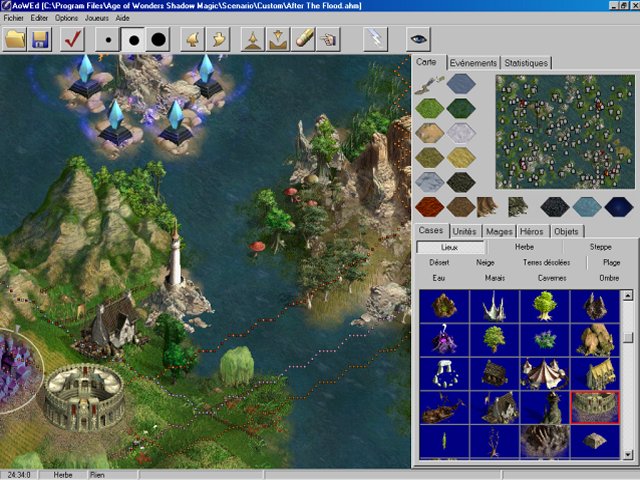Image resolution: width=640 pixels, height=480 pixels.
Task: Select the brown mountain ridge terrain icon
Action: point(487,207)
